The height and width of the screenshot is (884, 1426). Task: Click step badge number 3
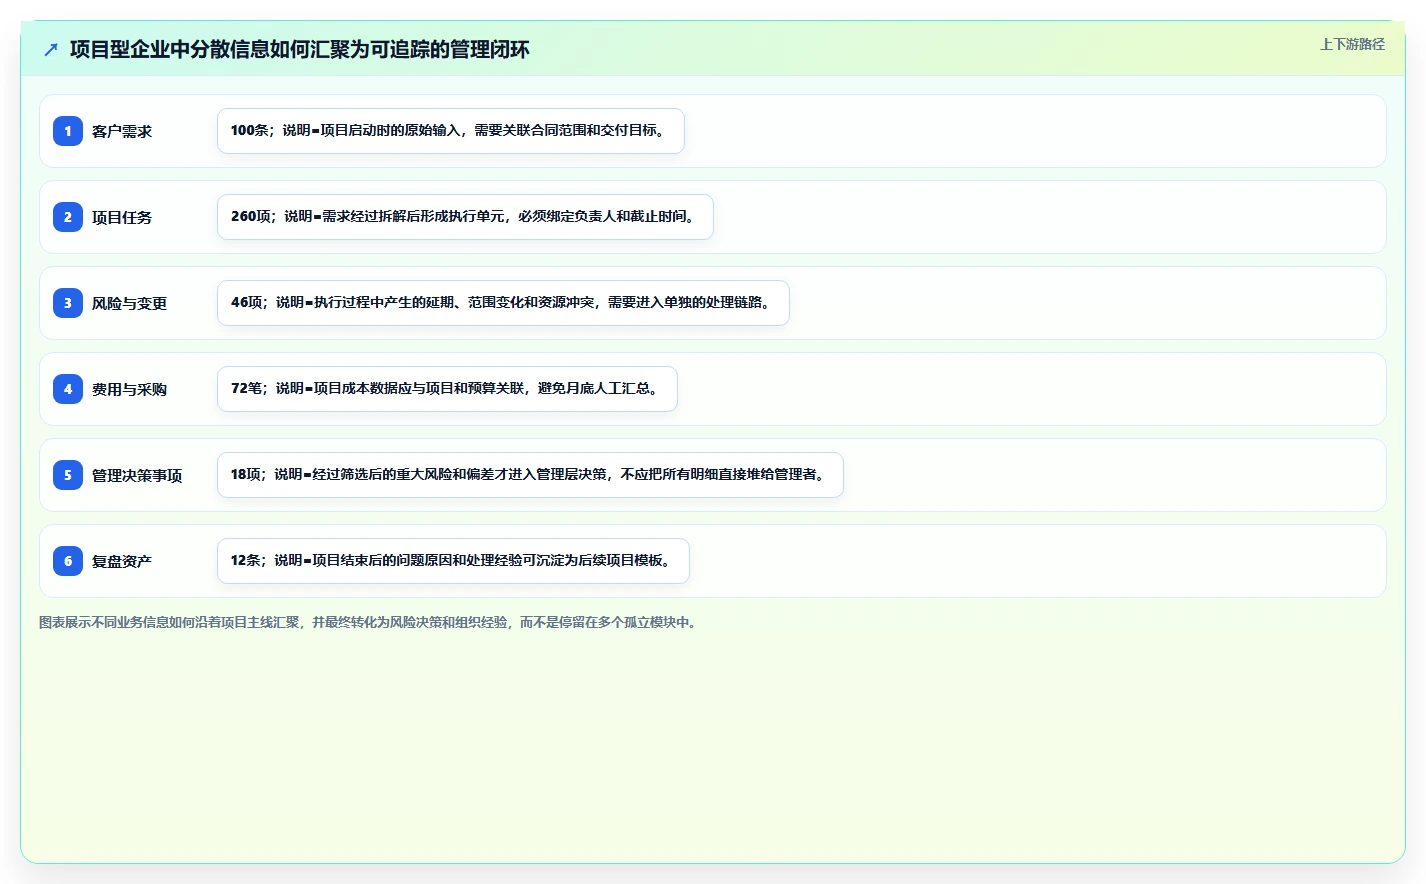pyautogui.click(x=68, y=303)
